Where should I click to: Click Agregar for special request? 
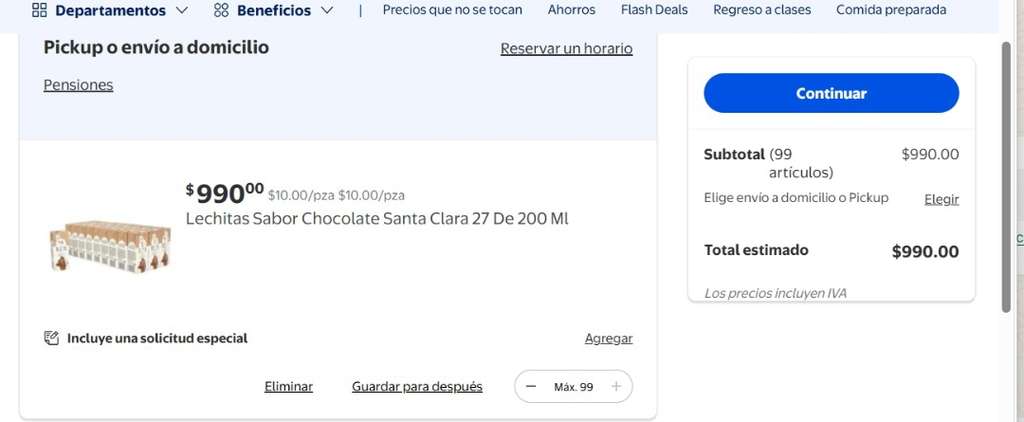(x=609, y=338)
